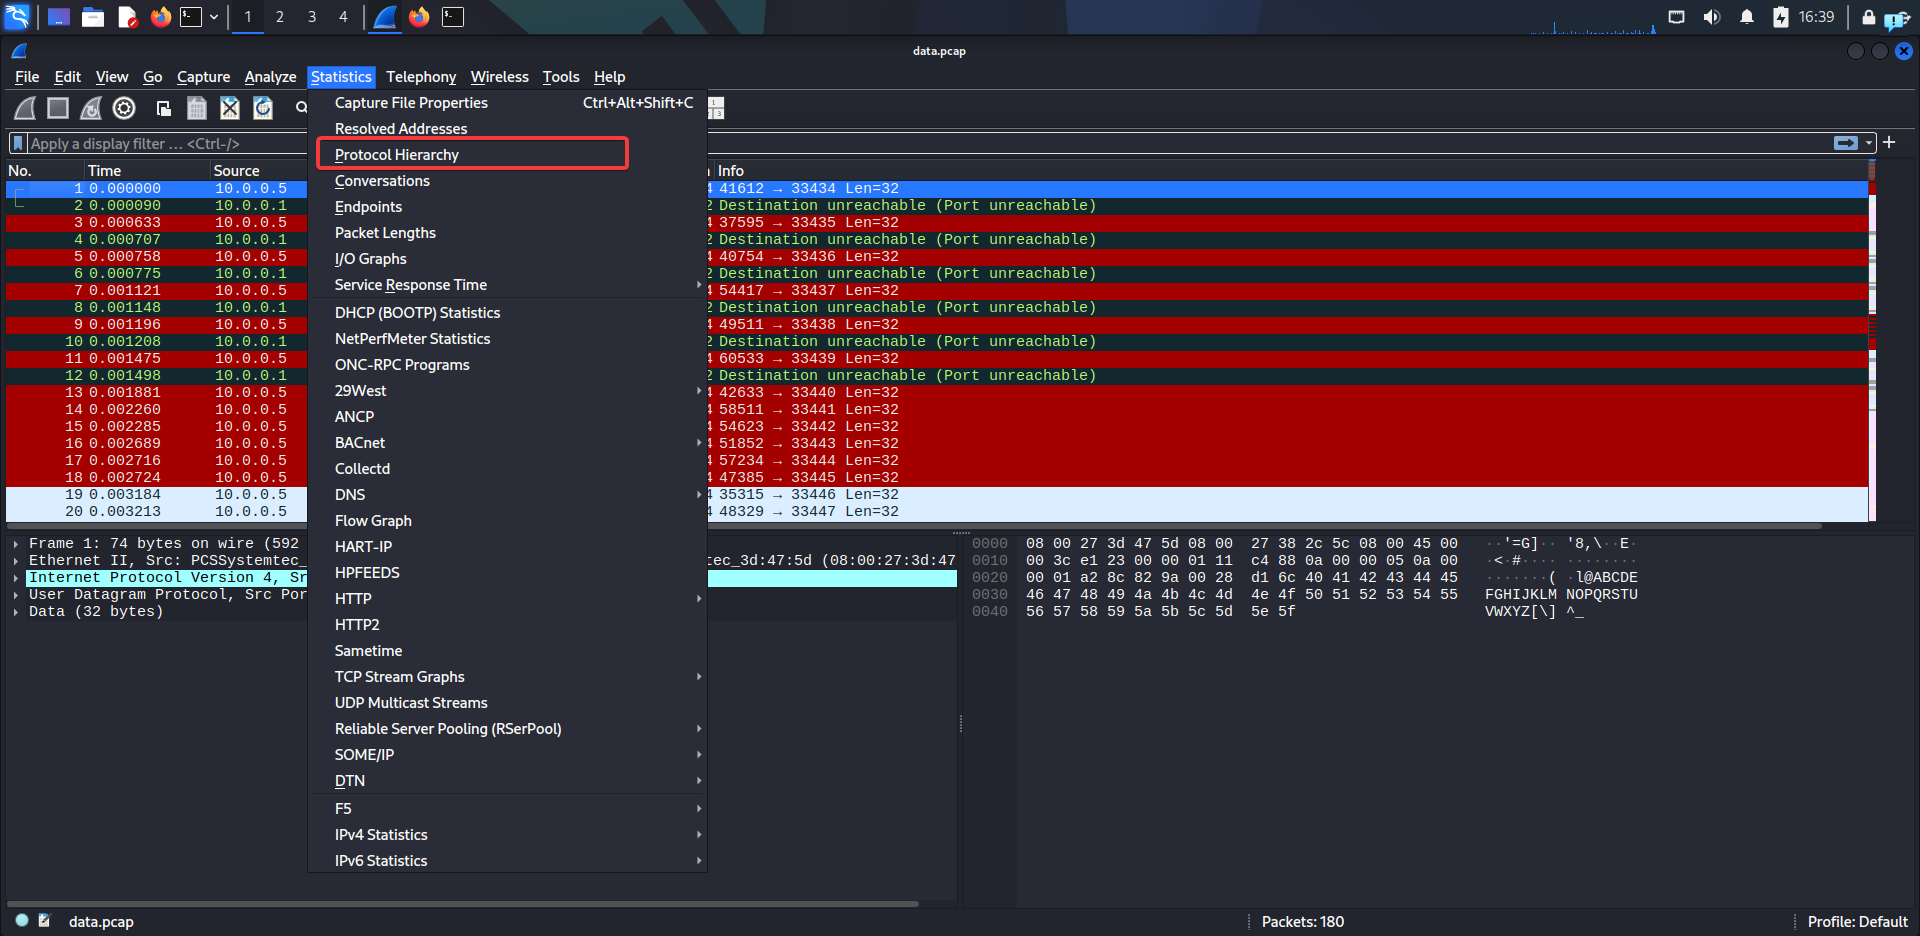
Task: Choose Conversations in the Statistics menu
Action: [x=507, y=181]
